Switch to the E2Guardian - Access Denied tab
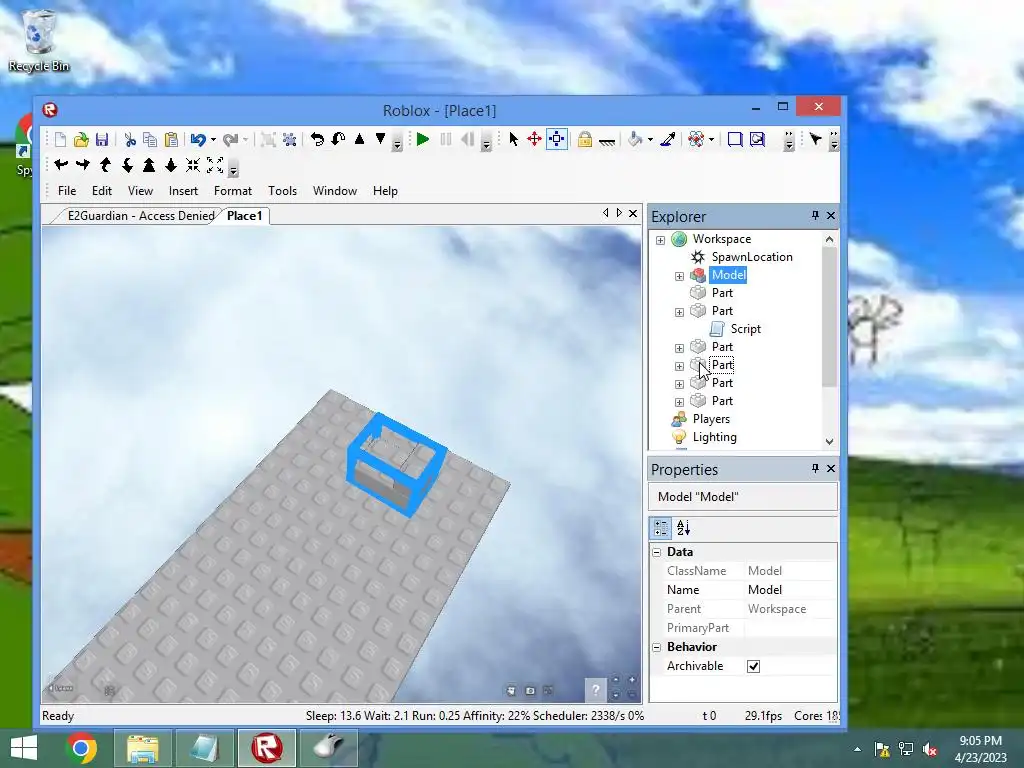Viewport: 1024px width, 768px height. pos(141,216)
